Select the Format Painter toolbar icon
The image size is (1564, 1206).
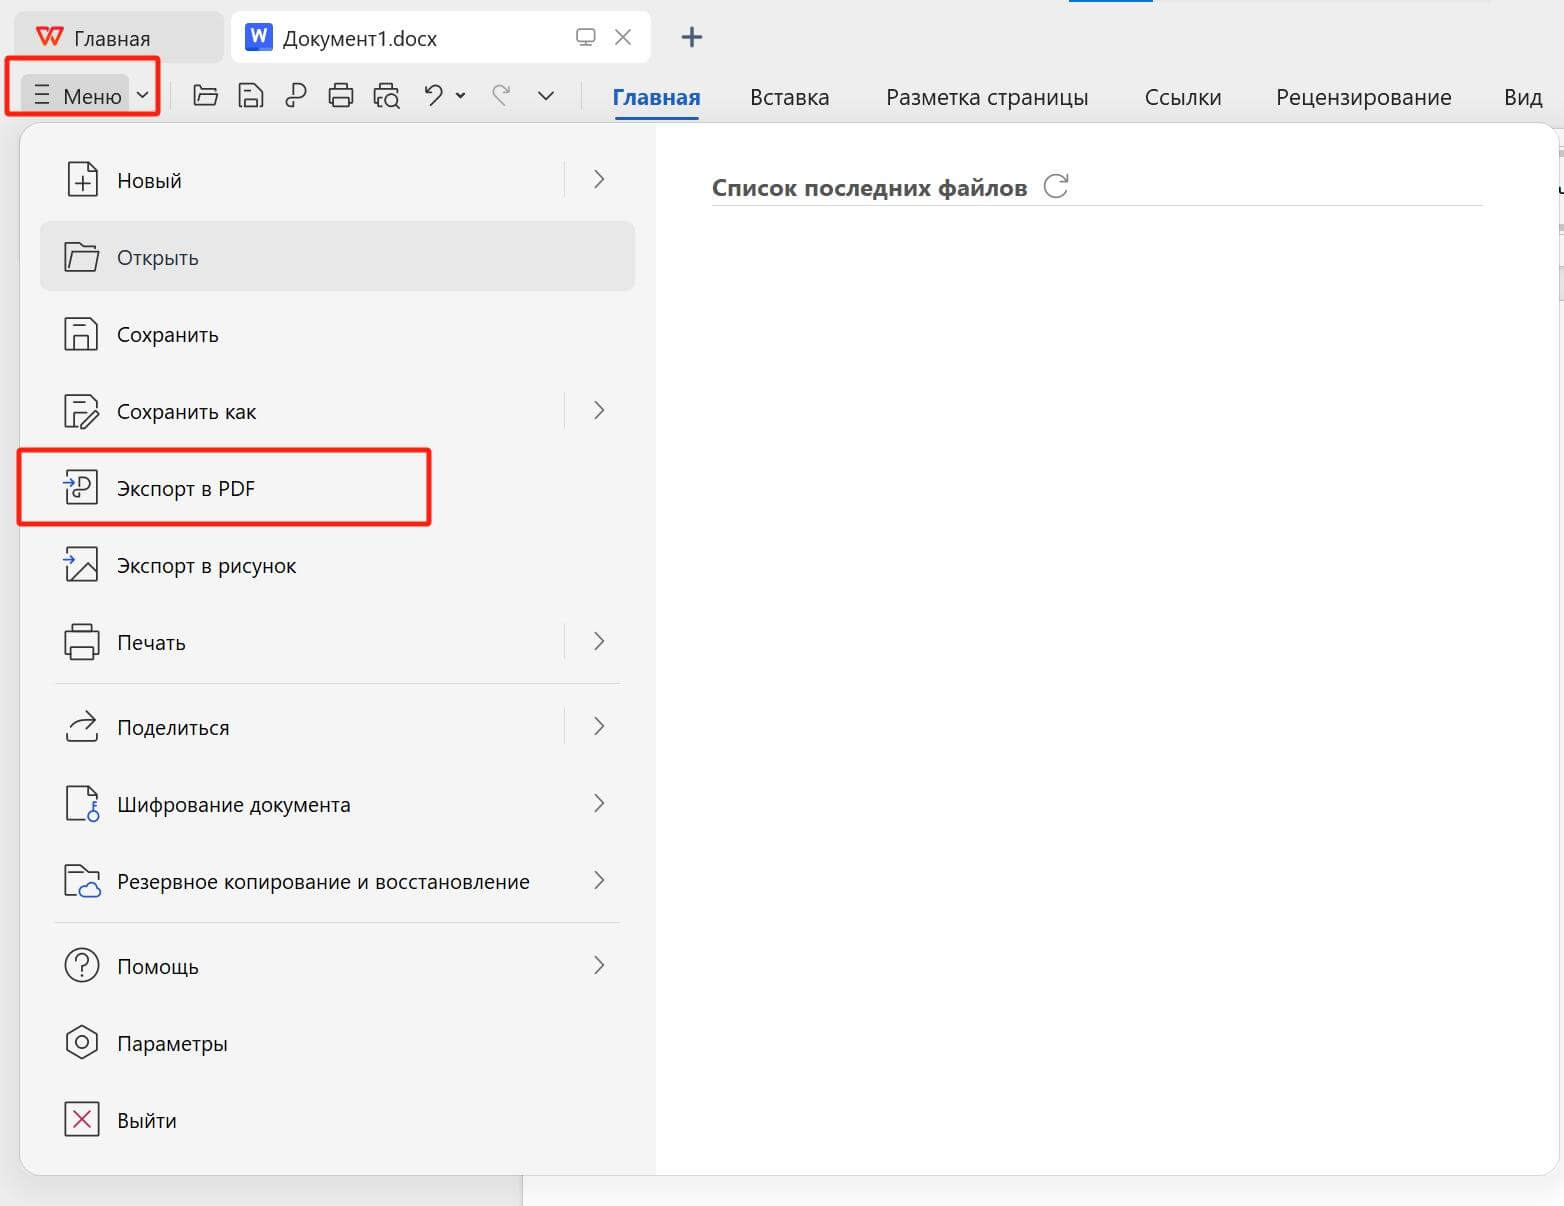[x=296, y=95]
